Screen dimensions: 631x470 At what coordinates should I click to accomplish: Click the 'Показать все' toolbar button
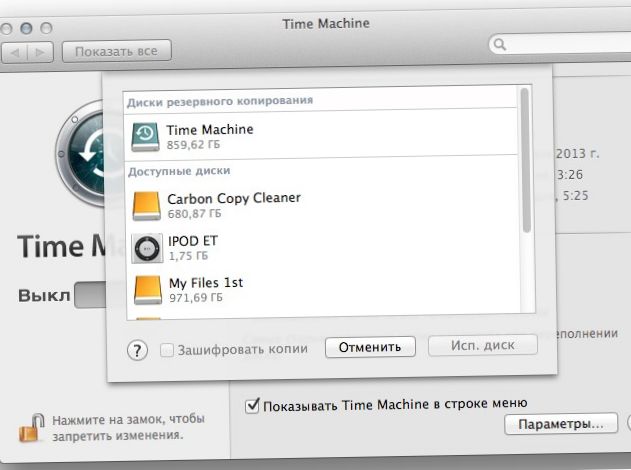[117, 51]
